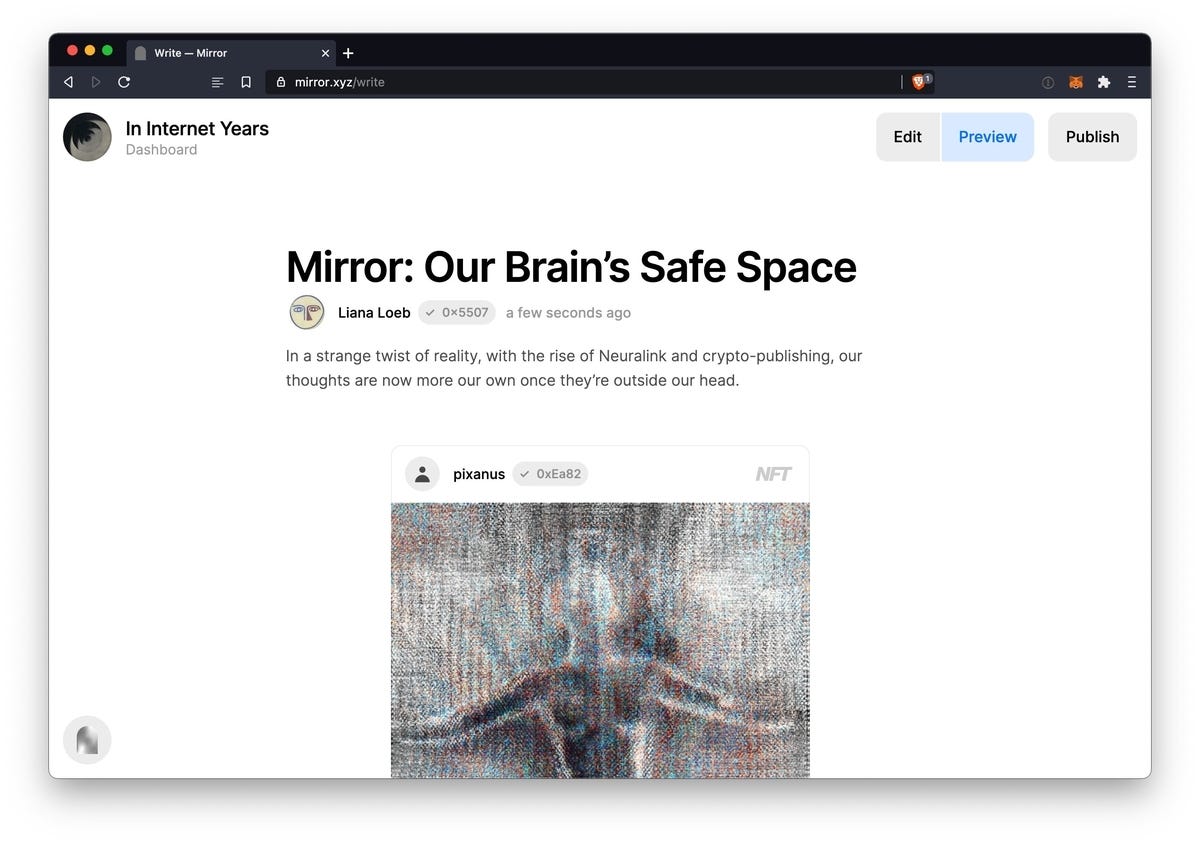Switch to Preview mode
The height and width of the screenshot is (843, 1200).
pos(987,137)
